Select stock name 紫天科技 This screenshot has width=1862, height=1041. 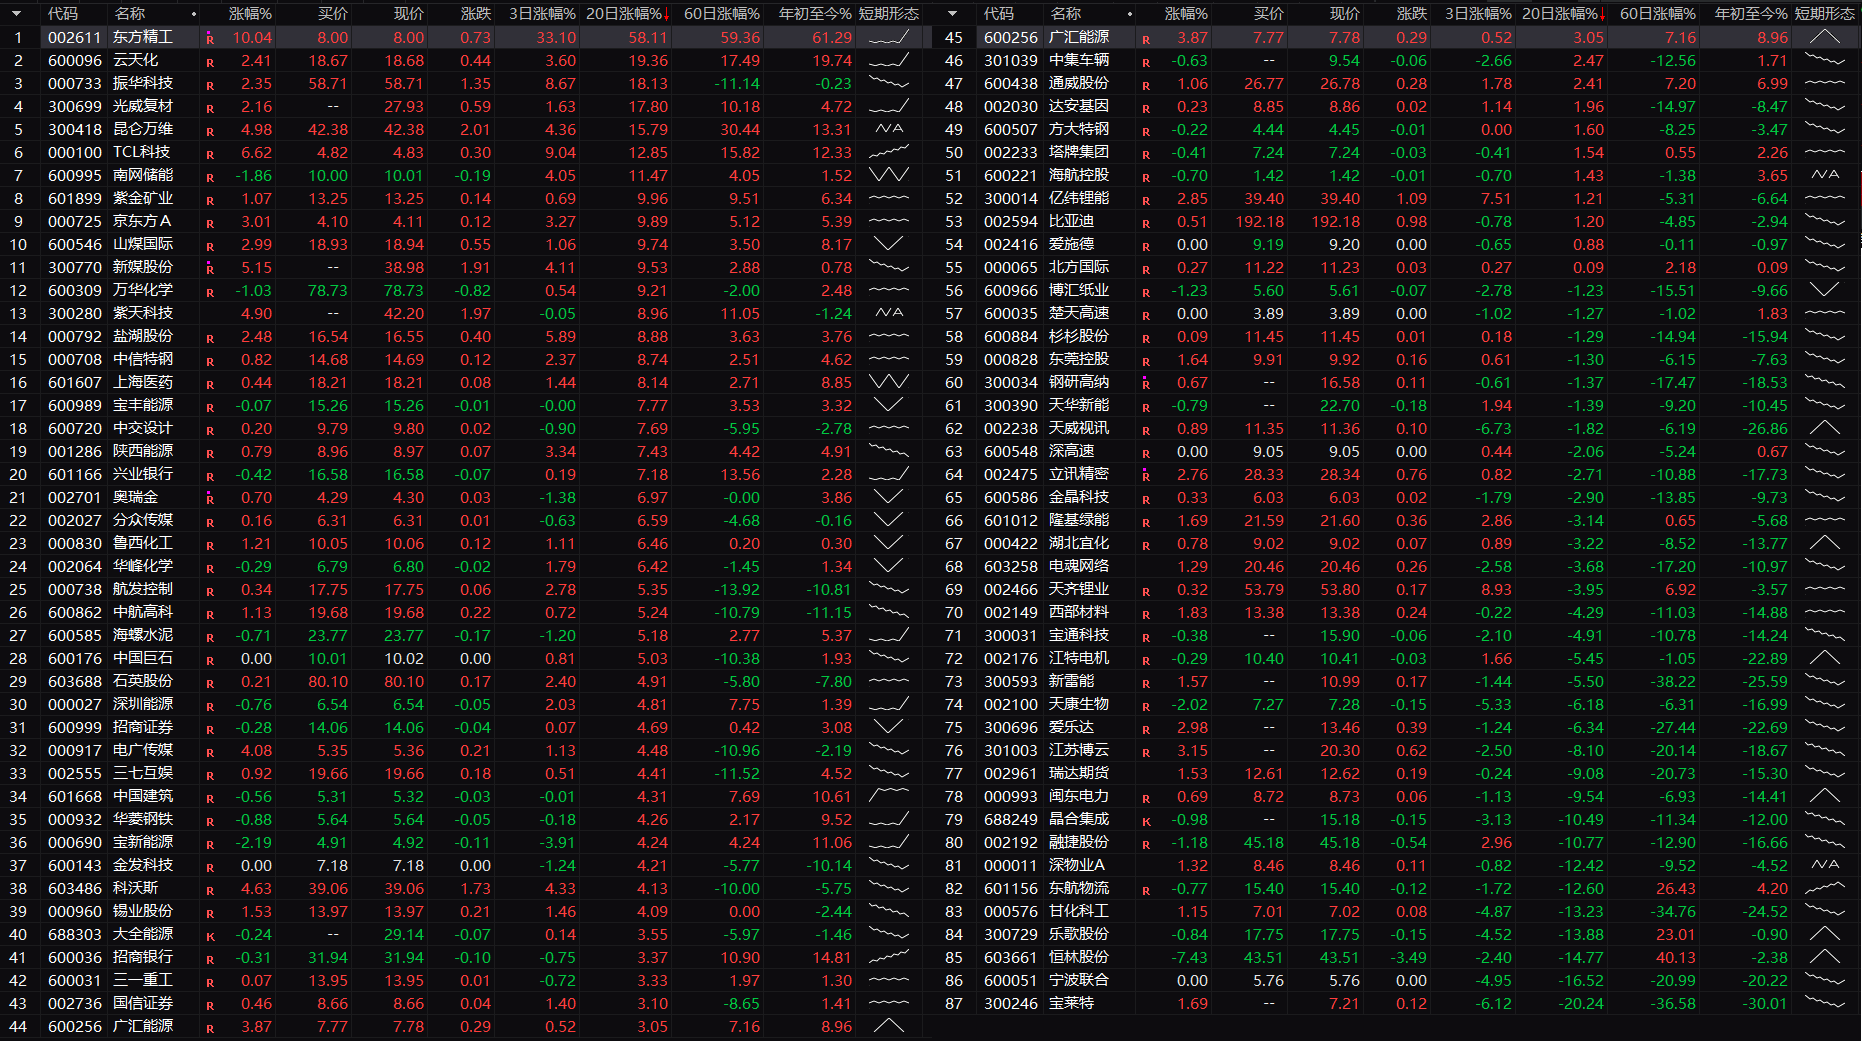pos(143,313)
